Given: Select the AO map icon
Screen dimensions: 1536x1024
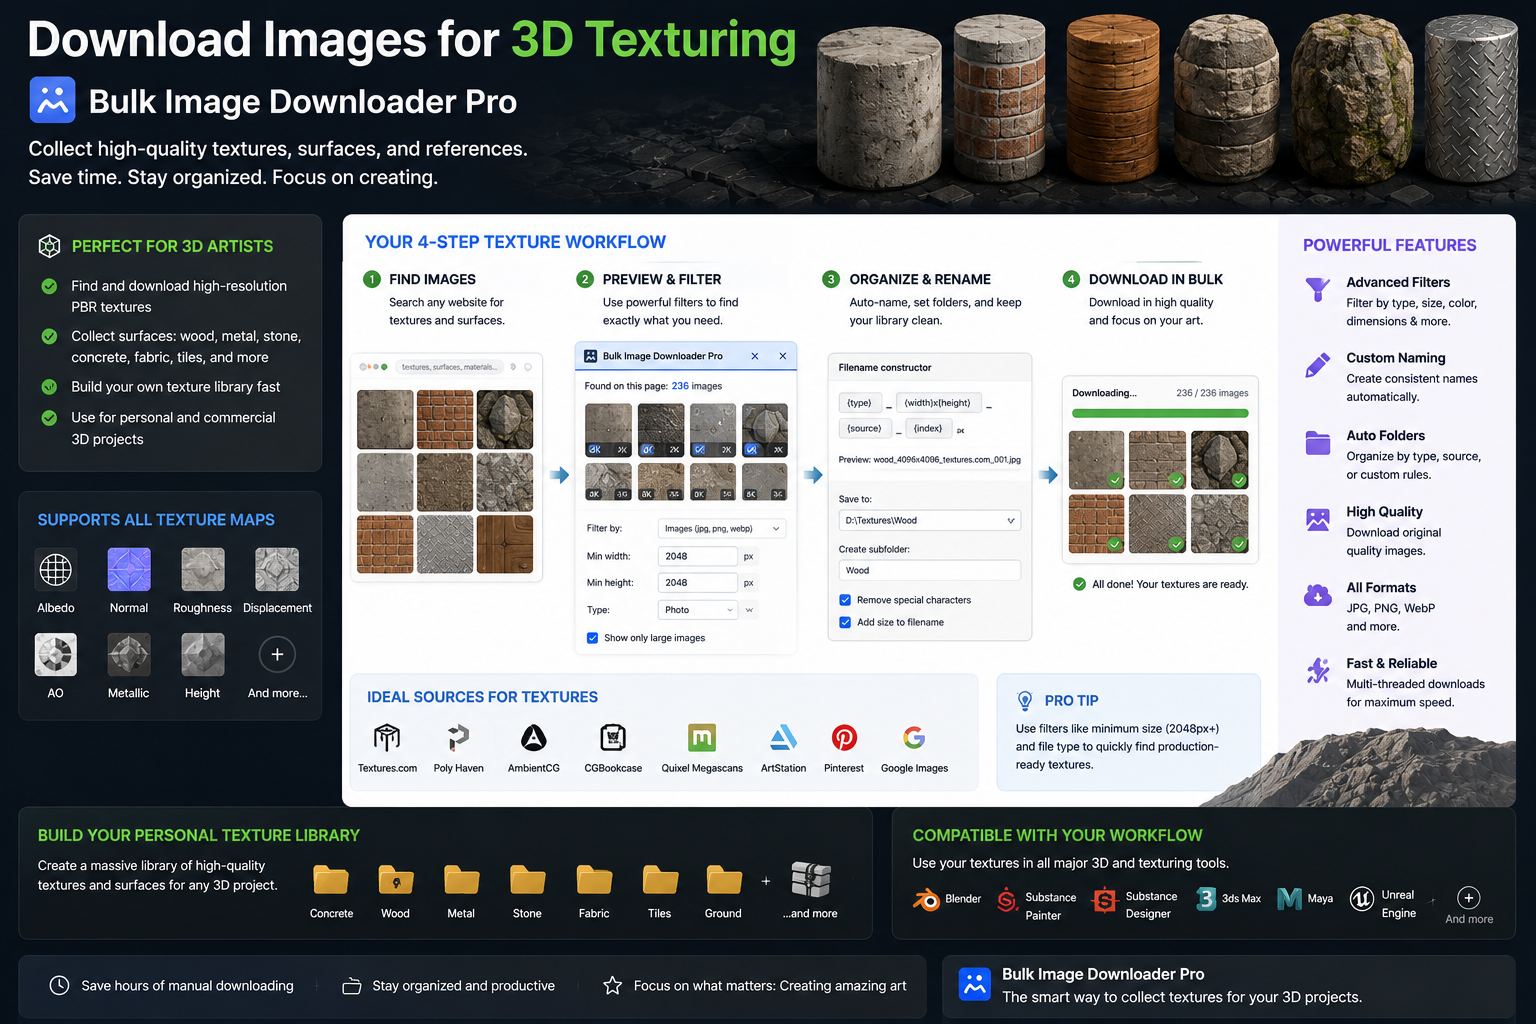Looking at the screenshot, I should click(x=55, y=655).
